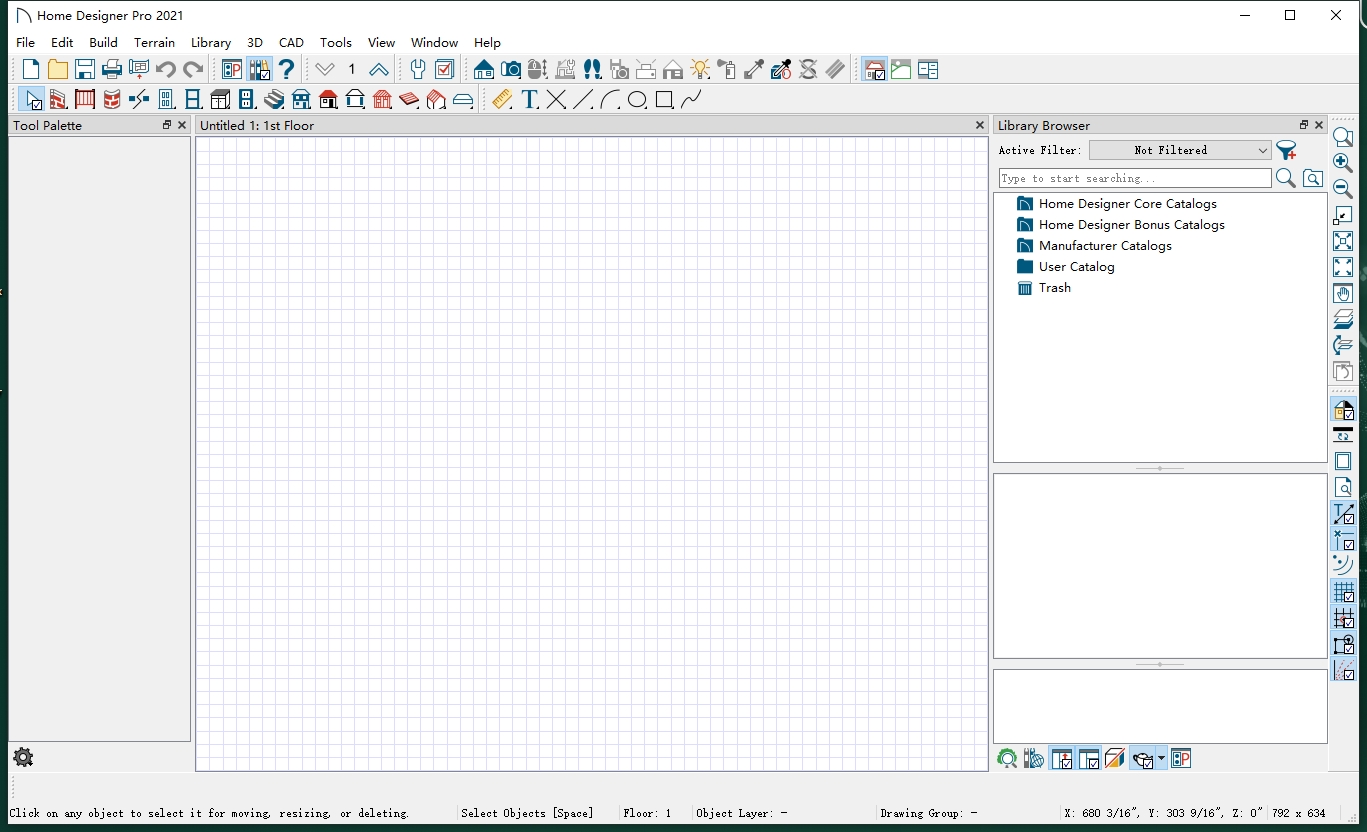
Task: Click the Zoom Out magnifier on side toolbar
Action: tap(1343, 189)
